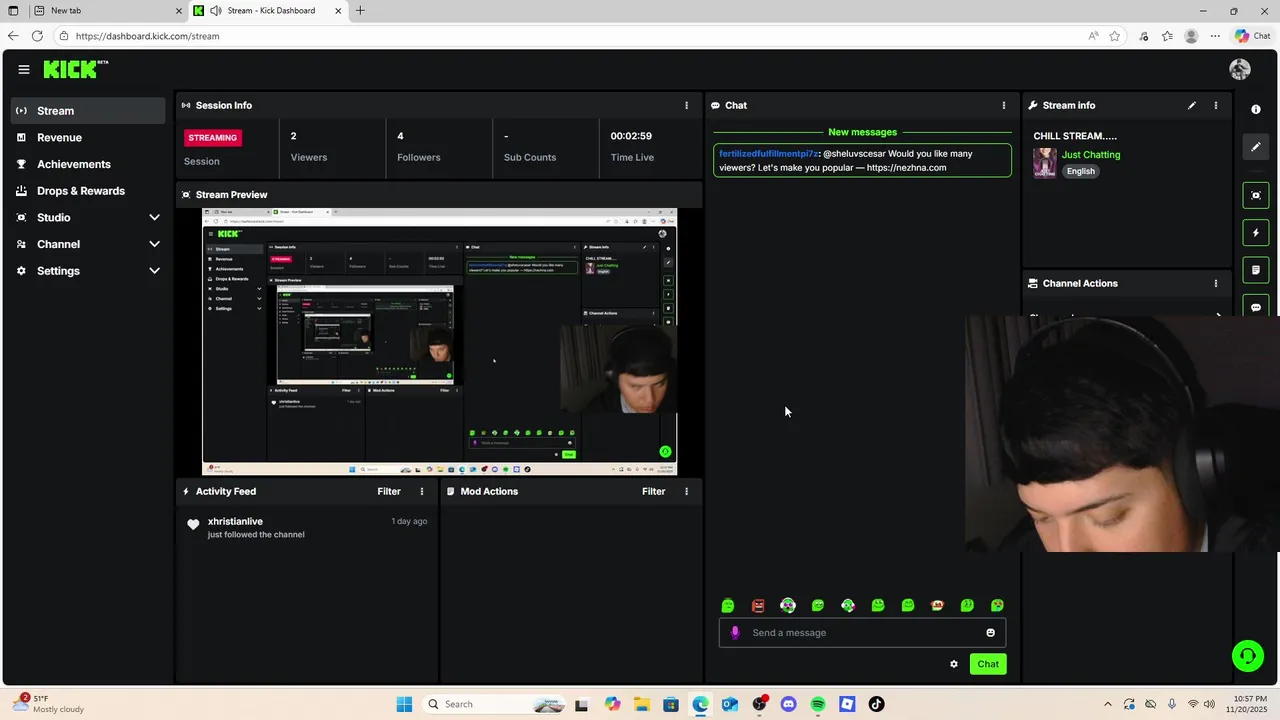Refresh the browser page
1280x720 pixels.
[x=37, y=36]
